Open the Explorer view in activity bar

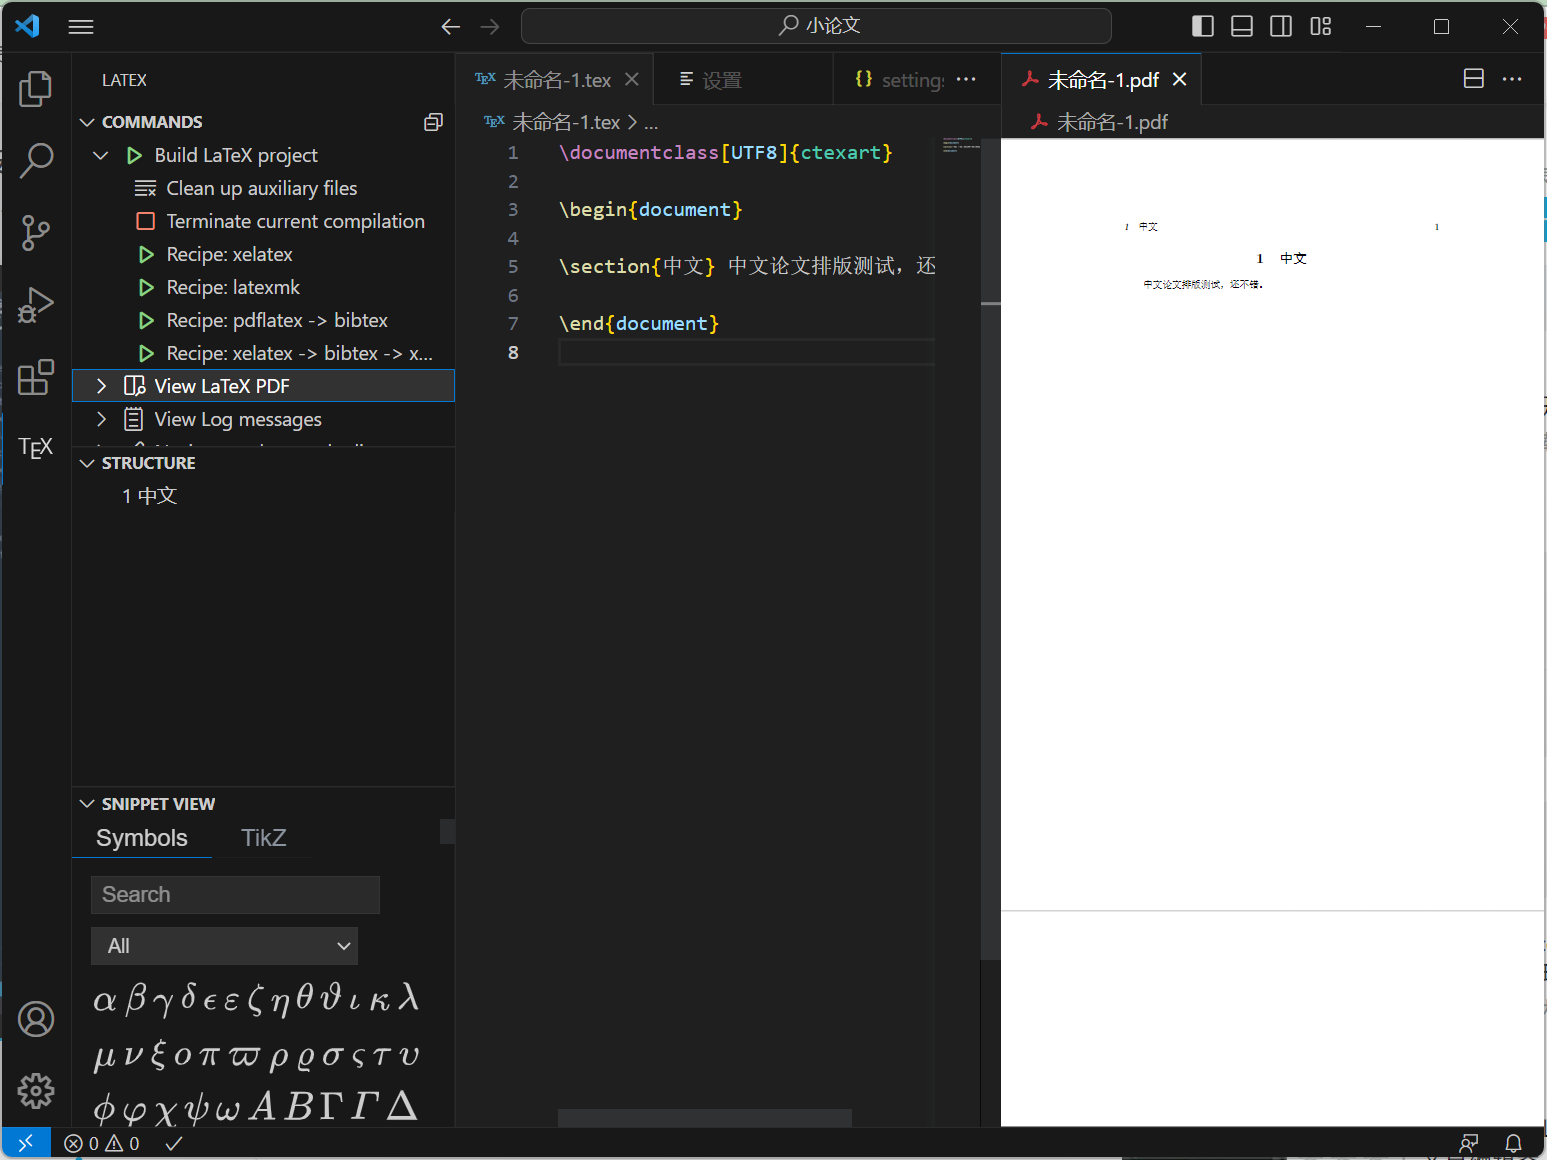(x=36, y=88)
